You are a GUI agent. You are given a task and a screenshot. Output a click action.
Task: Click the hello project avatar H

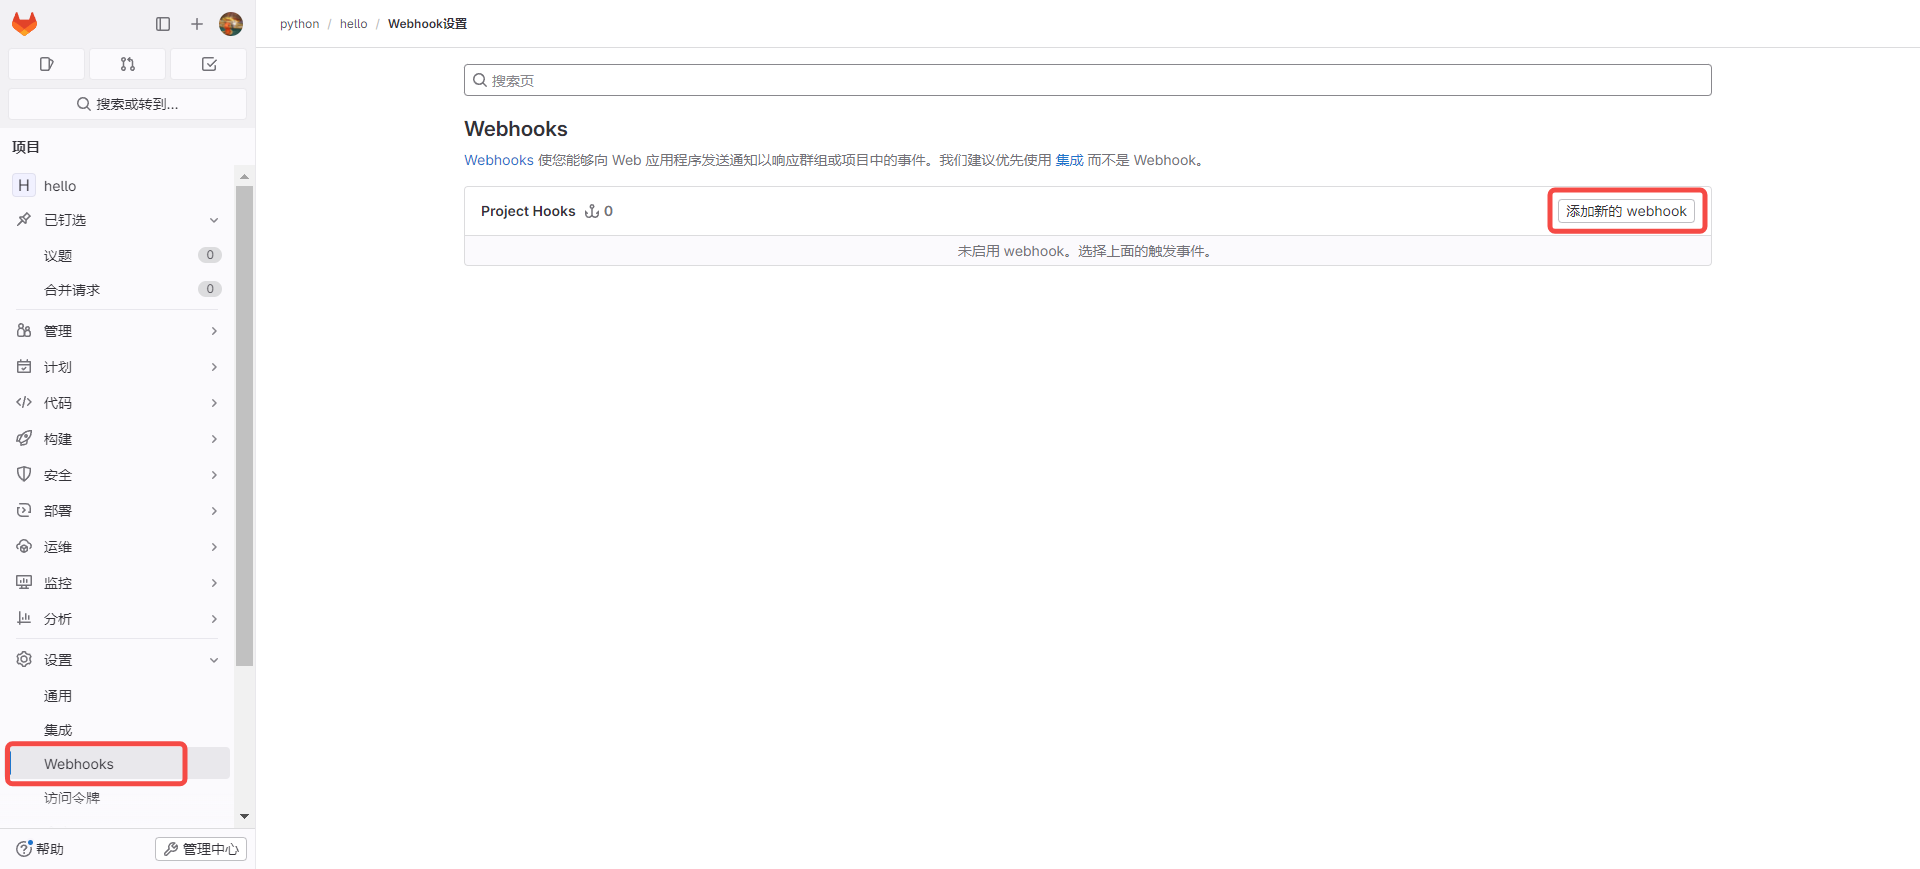(x=24, y=185)
